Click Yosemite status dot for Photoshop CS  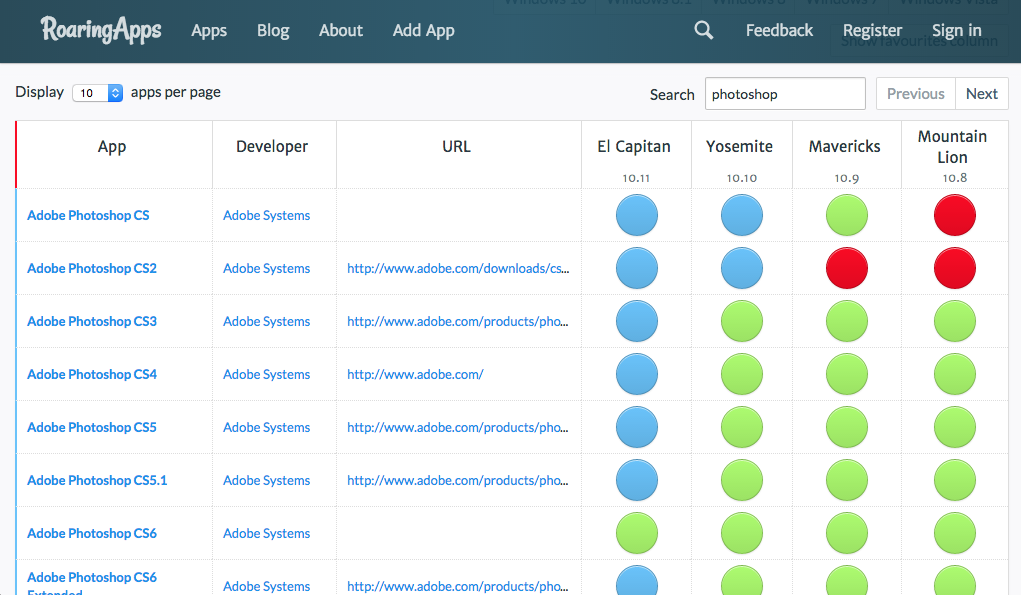[x=742, y=215]
